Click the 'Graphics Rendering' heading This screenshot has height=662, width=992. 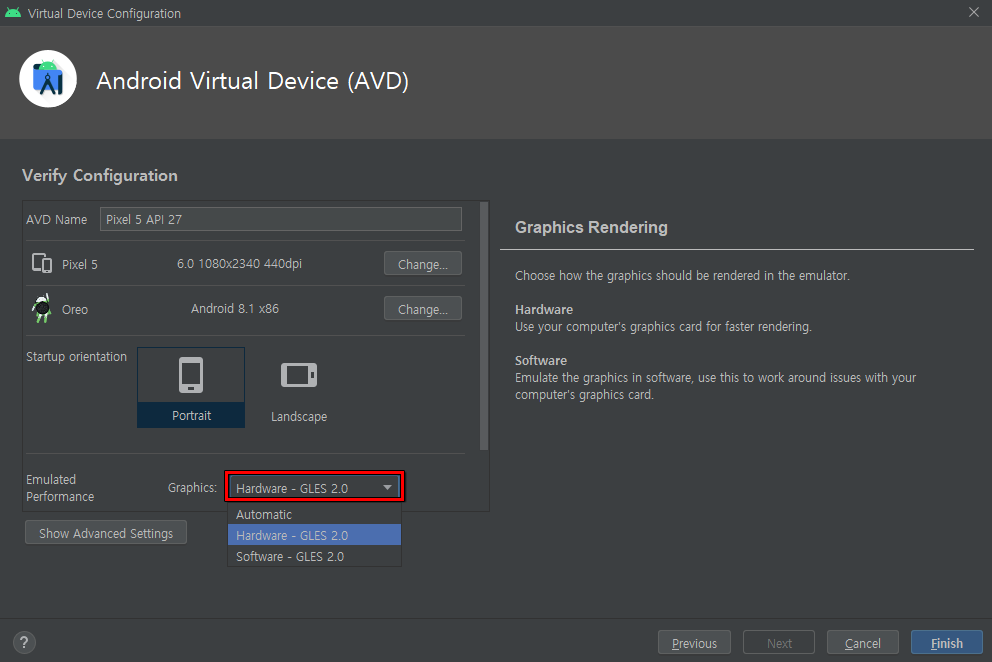591,227
